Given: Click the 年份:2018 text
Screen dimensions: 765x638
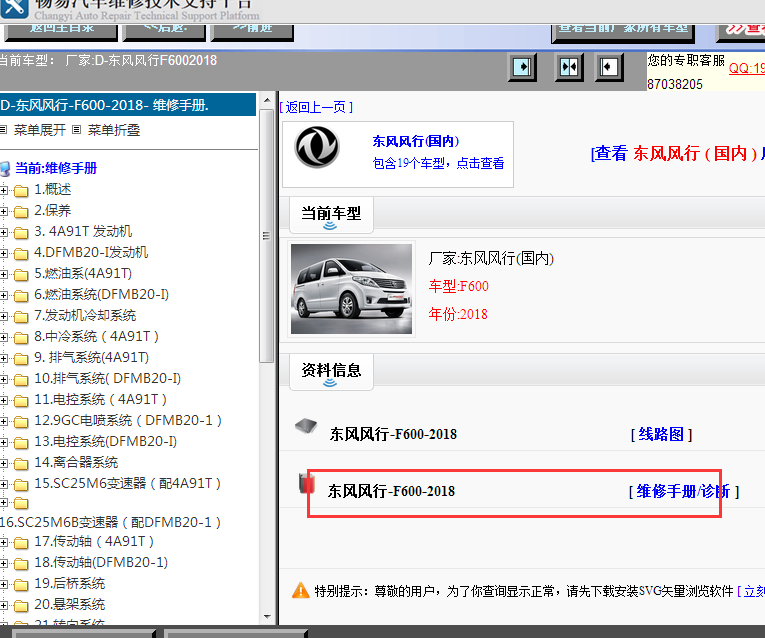Looking at the screenshot, I should [x=458, y=314].
